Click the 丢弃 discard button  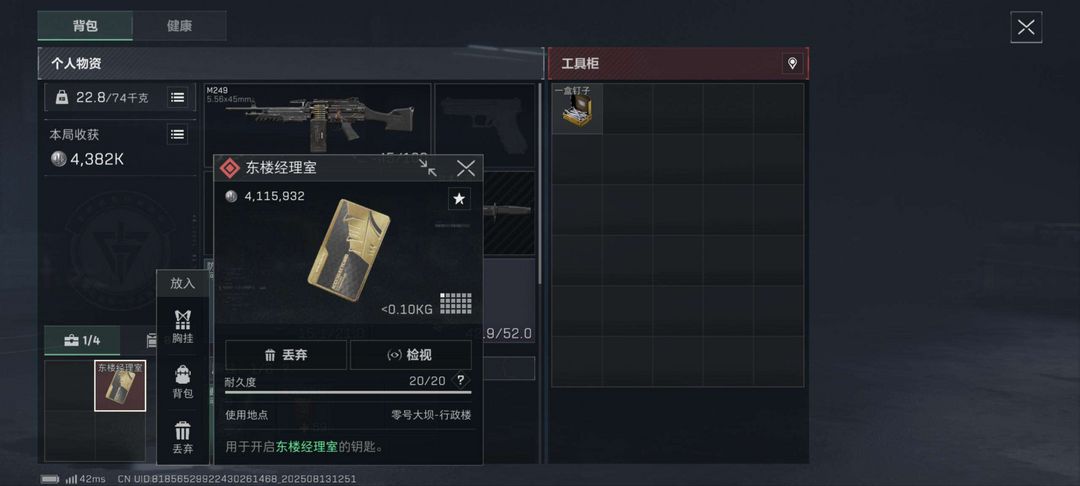click(x=286, y=355)
